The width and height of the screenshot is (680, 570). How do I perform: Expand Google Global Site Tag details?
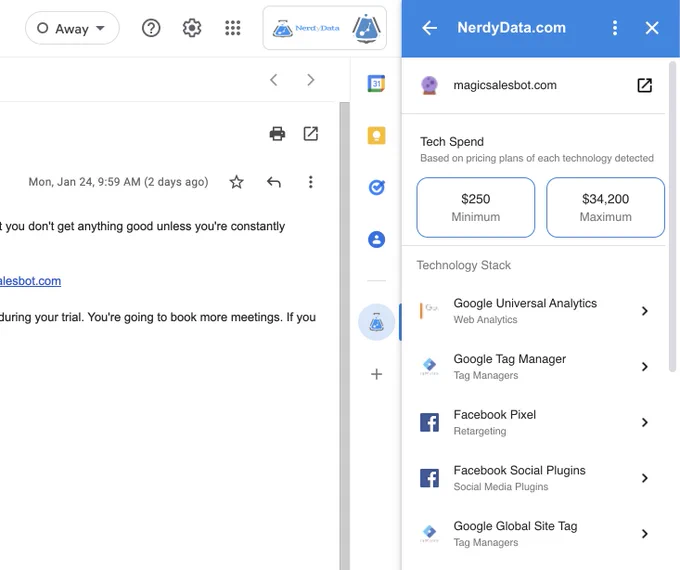point(644,534)
